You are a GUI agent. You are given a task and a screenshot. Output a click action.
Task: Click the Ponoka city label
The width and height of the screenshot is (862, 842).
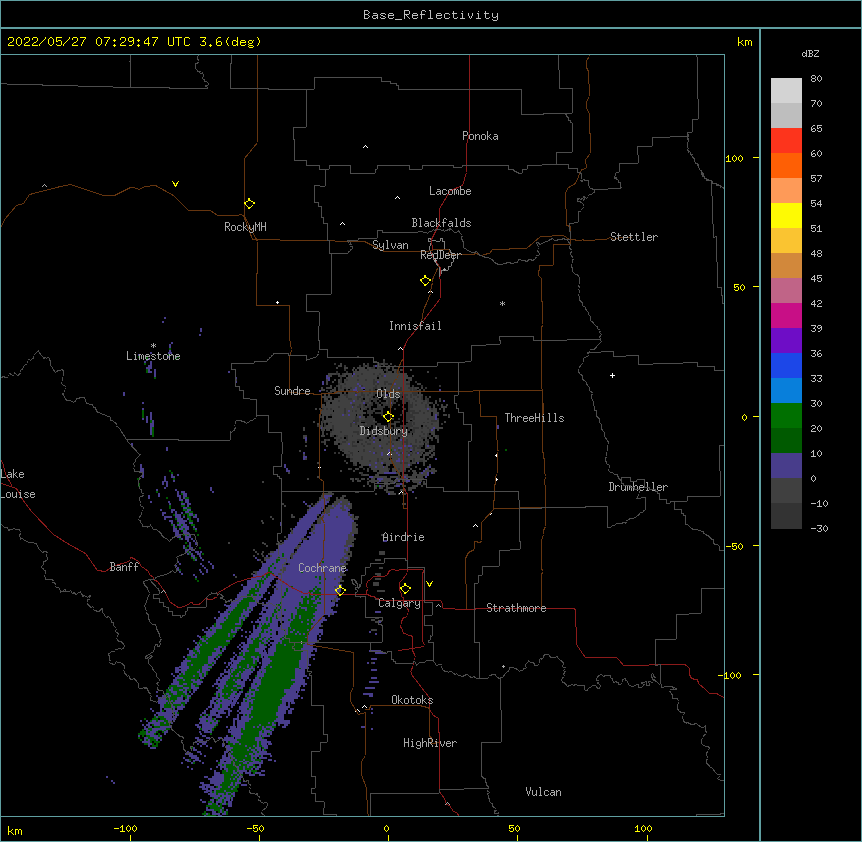coord(480,136)
